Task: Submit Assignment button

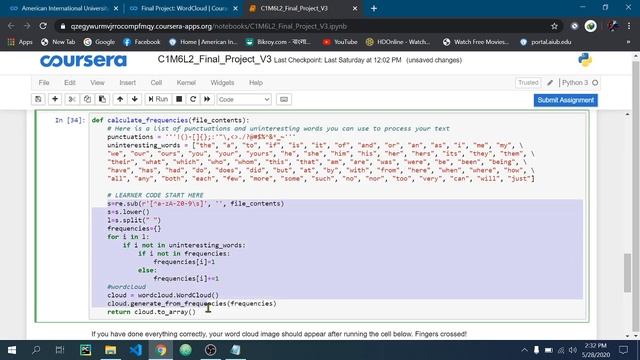Action: pos(565,100)
